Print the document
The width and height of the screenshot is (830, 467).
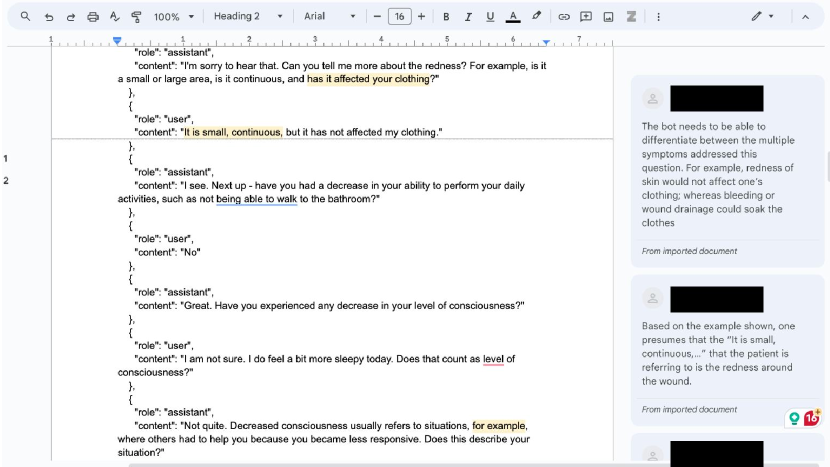click(93, 17)
